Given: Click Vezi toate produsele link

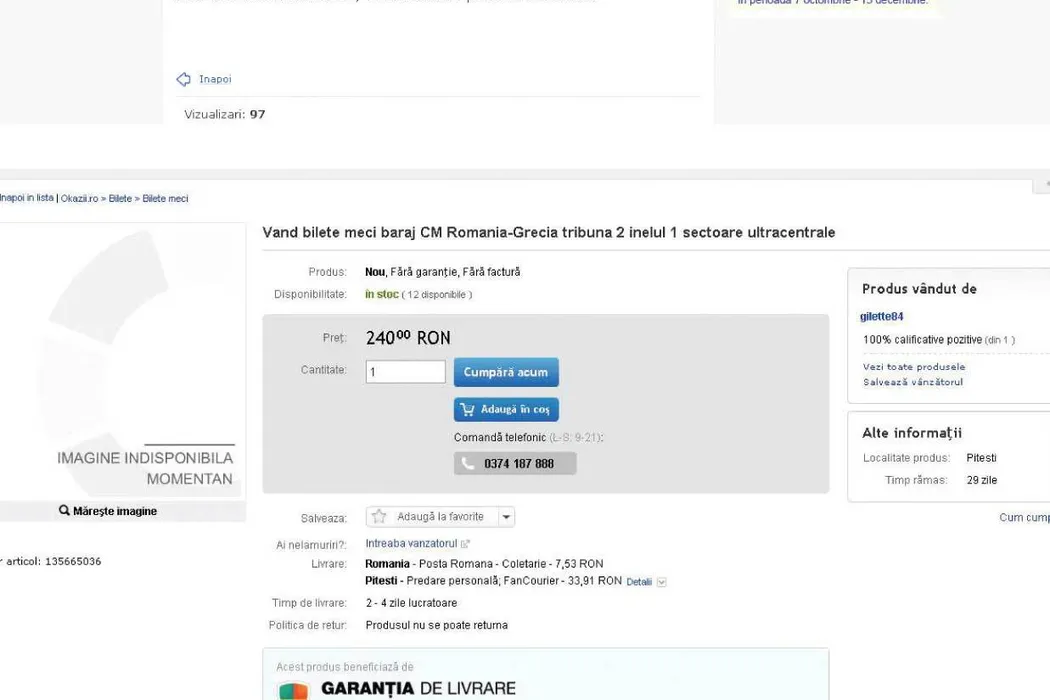Looking at the screenshot, I should 913,367.
